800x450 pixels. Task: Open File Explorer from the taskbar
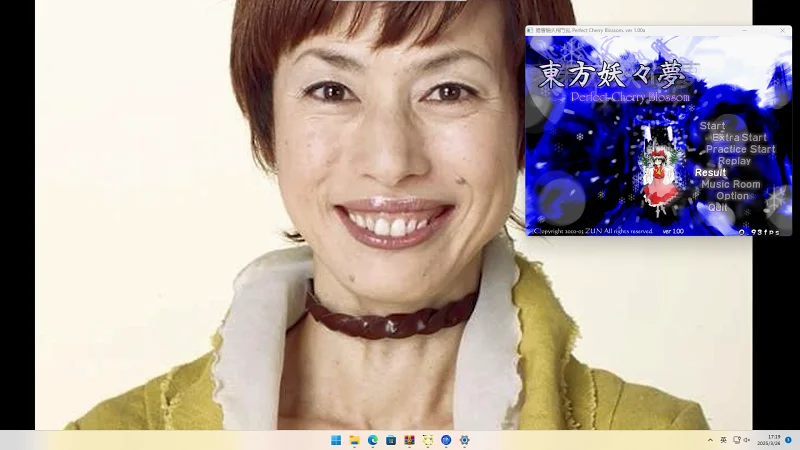click(354, 440)
